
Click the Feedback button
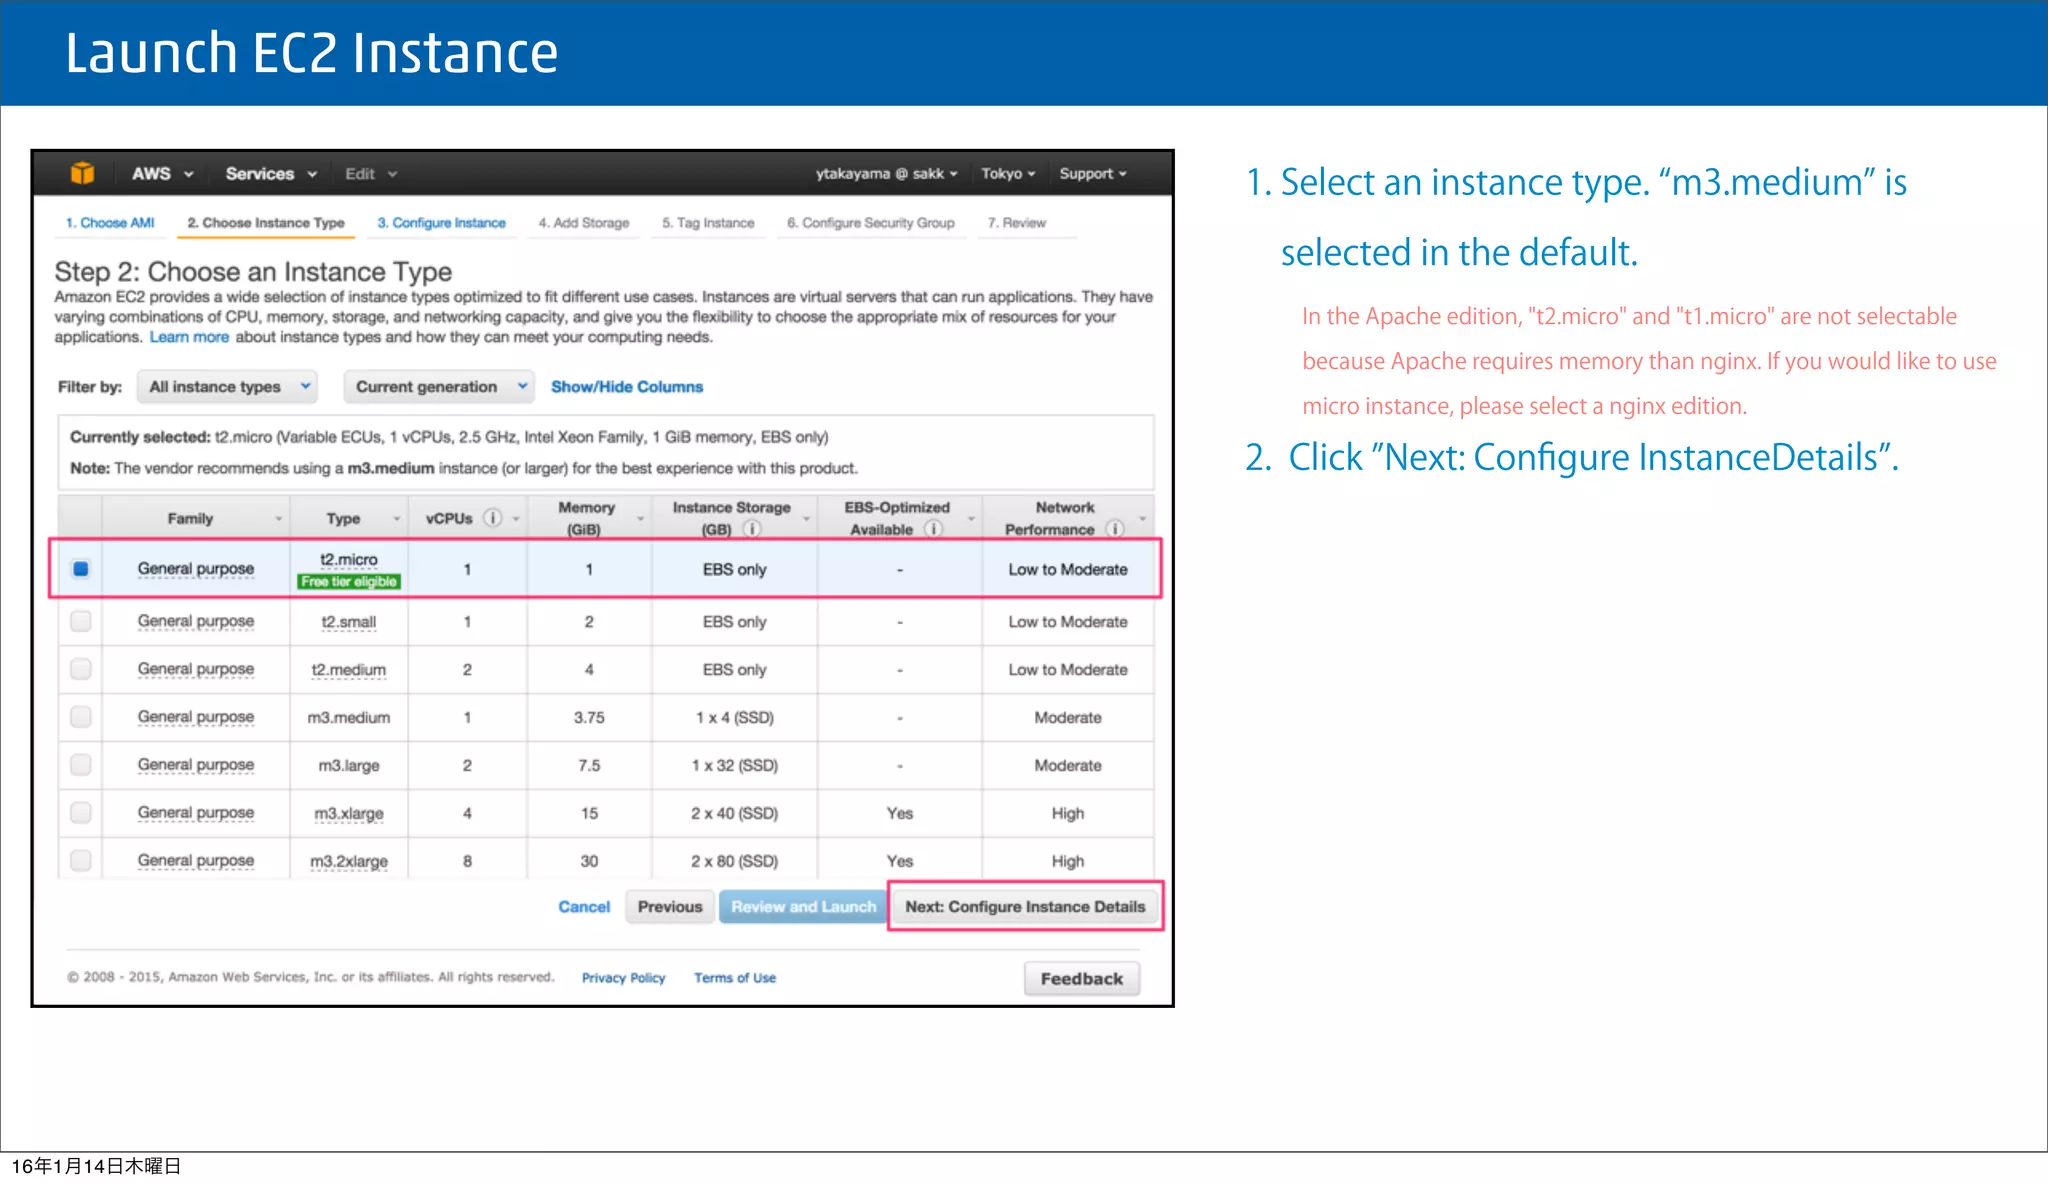click(x=1082, y=979)
